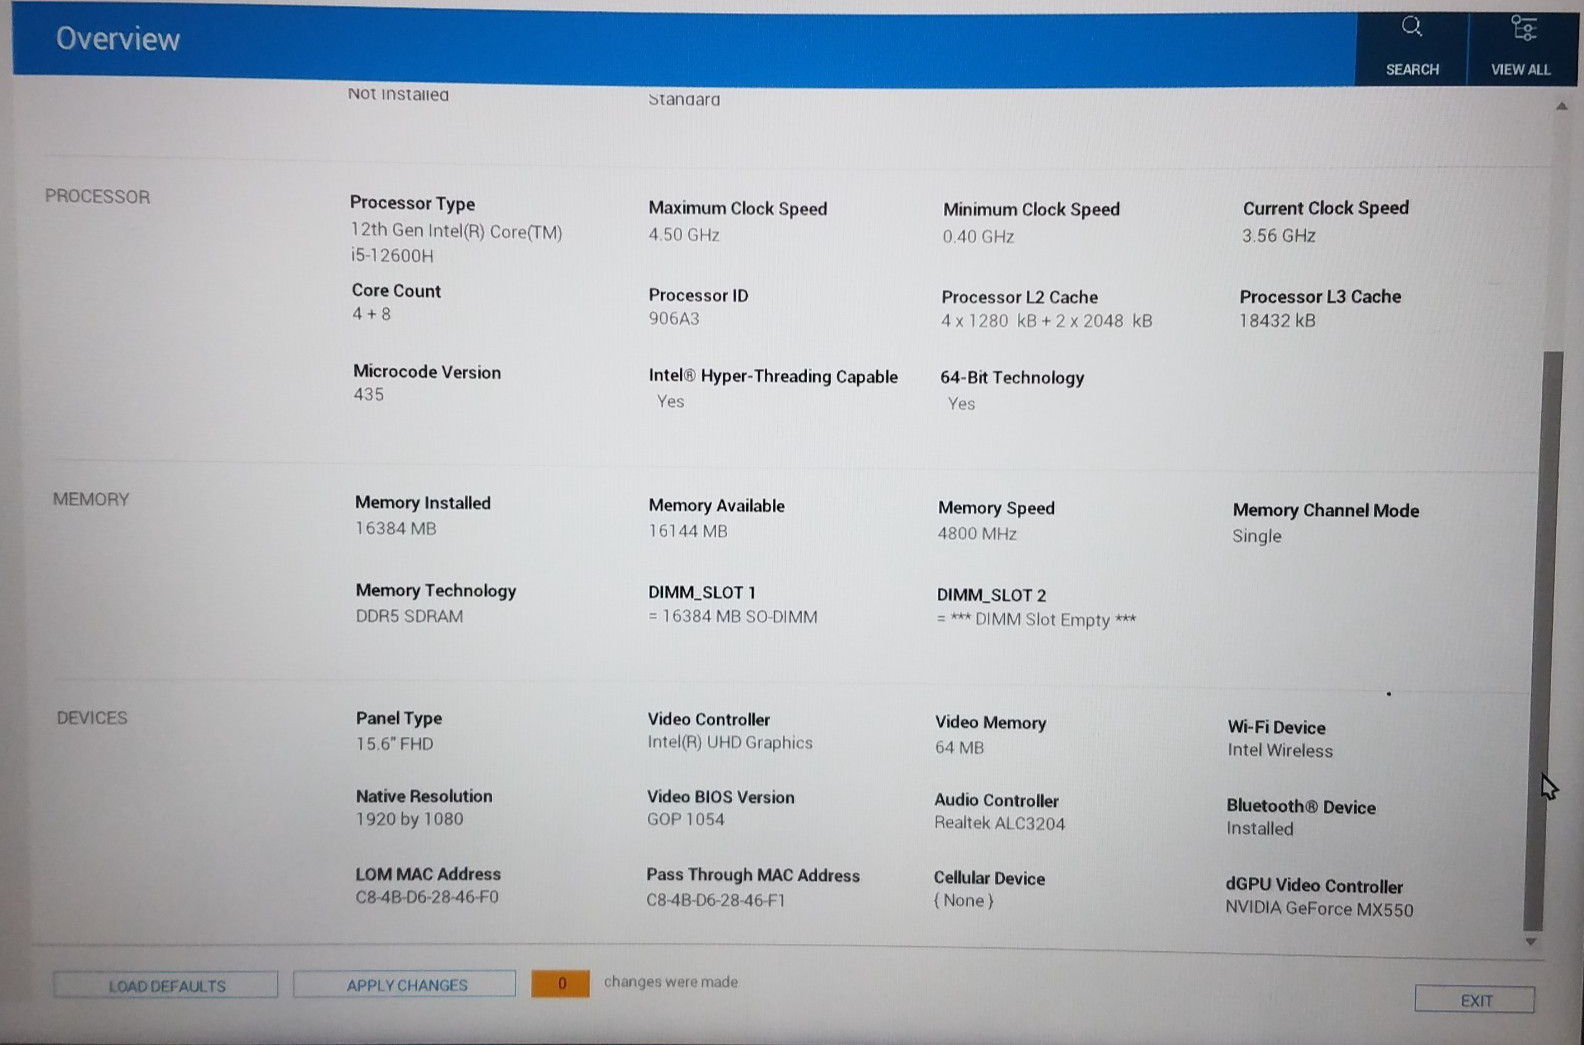Click the Processor L3 Cache label
The height and width of the screenshot is (1045, 1584).
[1320, 297]
